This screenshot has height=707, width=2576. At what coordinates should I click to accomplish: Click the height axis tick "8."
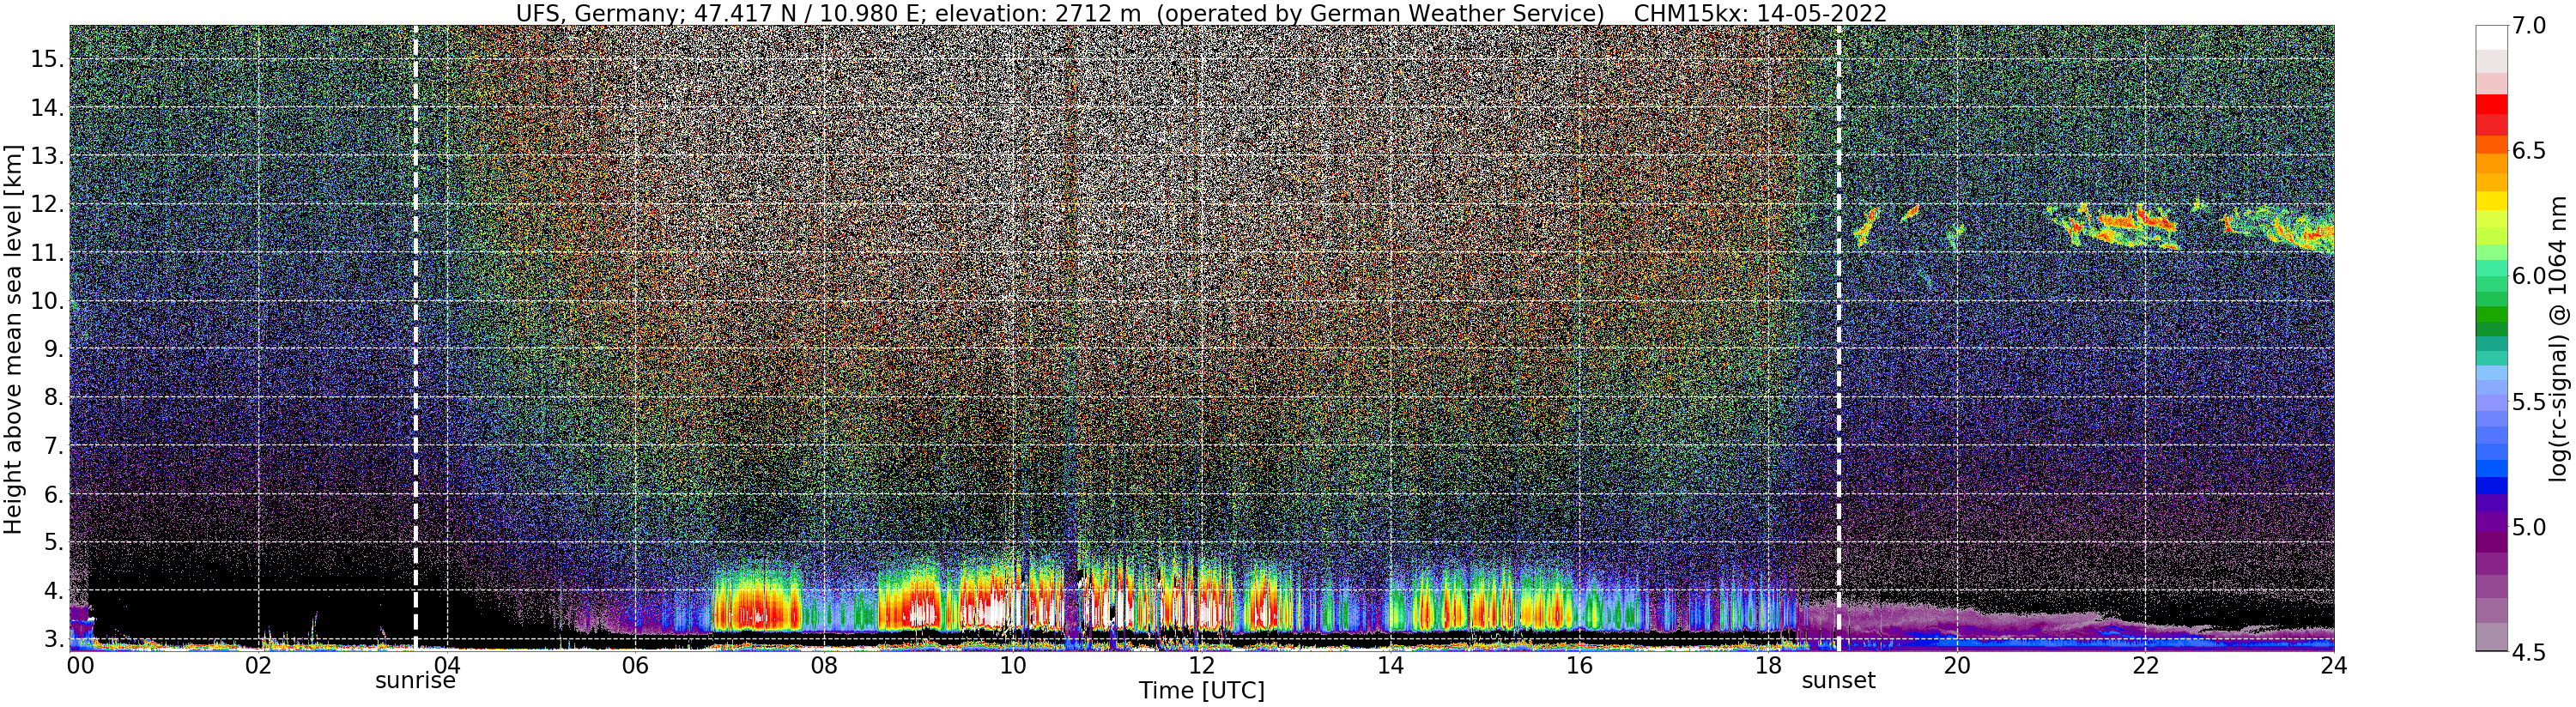pos(55,398)
